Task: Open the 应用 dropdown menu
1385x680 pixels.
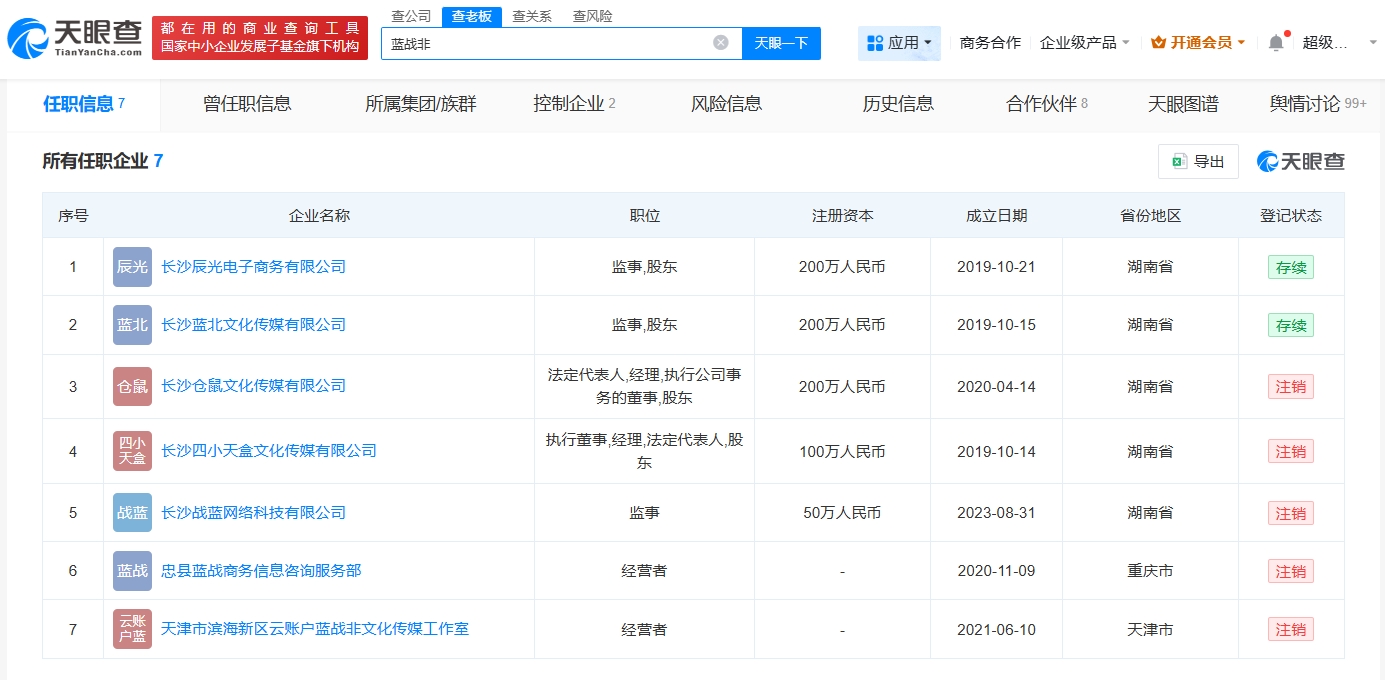Action: (x=899, y=43)
